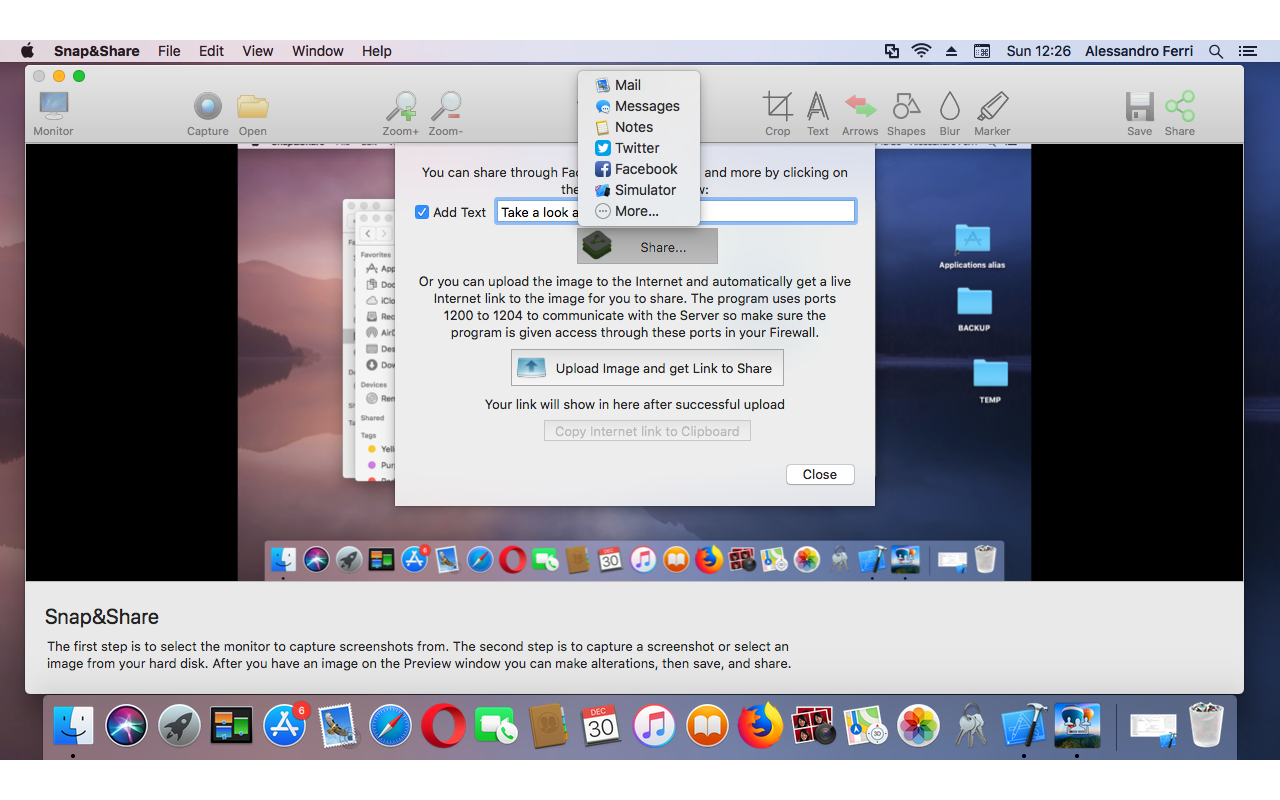
Task: Open Keychain Access from the Dock
Action: coord(971,726)
